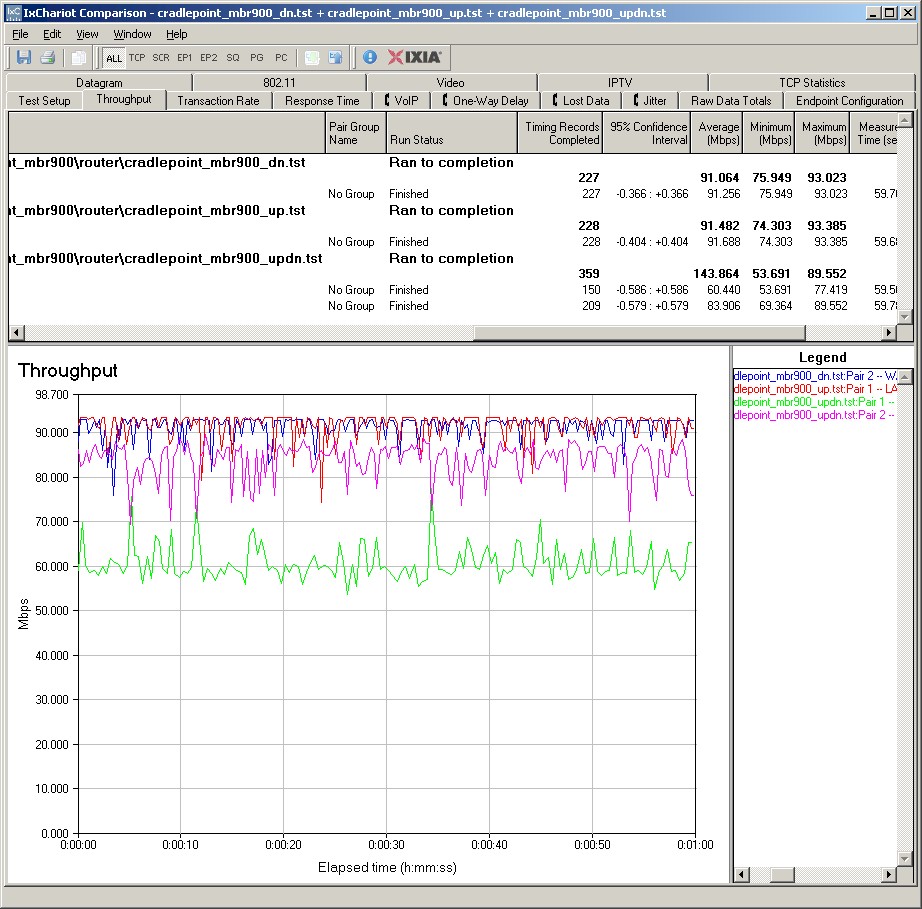The width and height of the screenshot is (922, 909).
Task: Toggle the SCR filter button
Action: [161, 58]
